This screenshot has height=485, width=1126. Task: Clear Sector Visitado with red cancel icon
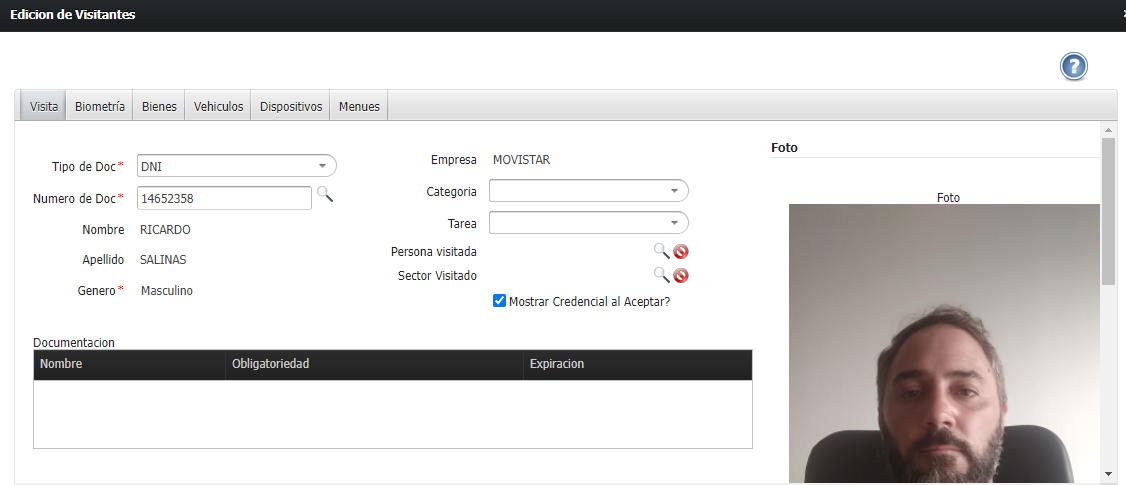pos(681,276)
